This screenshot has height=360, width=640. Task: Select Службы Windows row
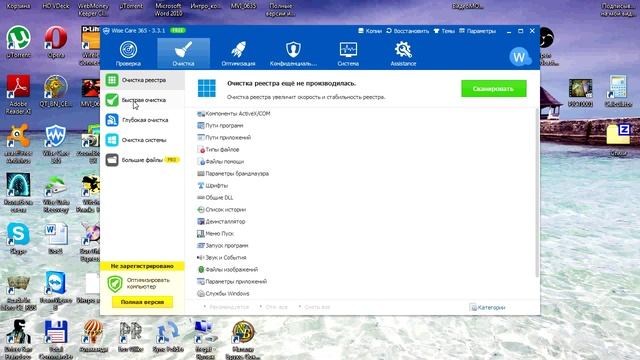click(223, 293)
